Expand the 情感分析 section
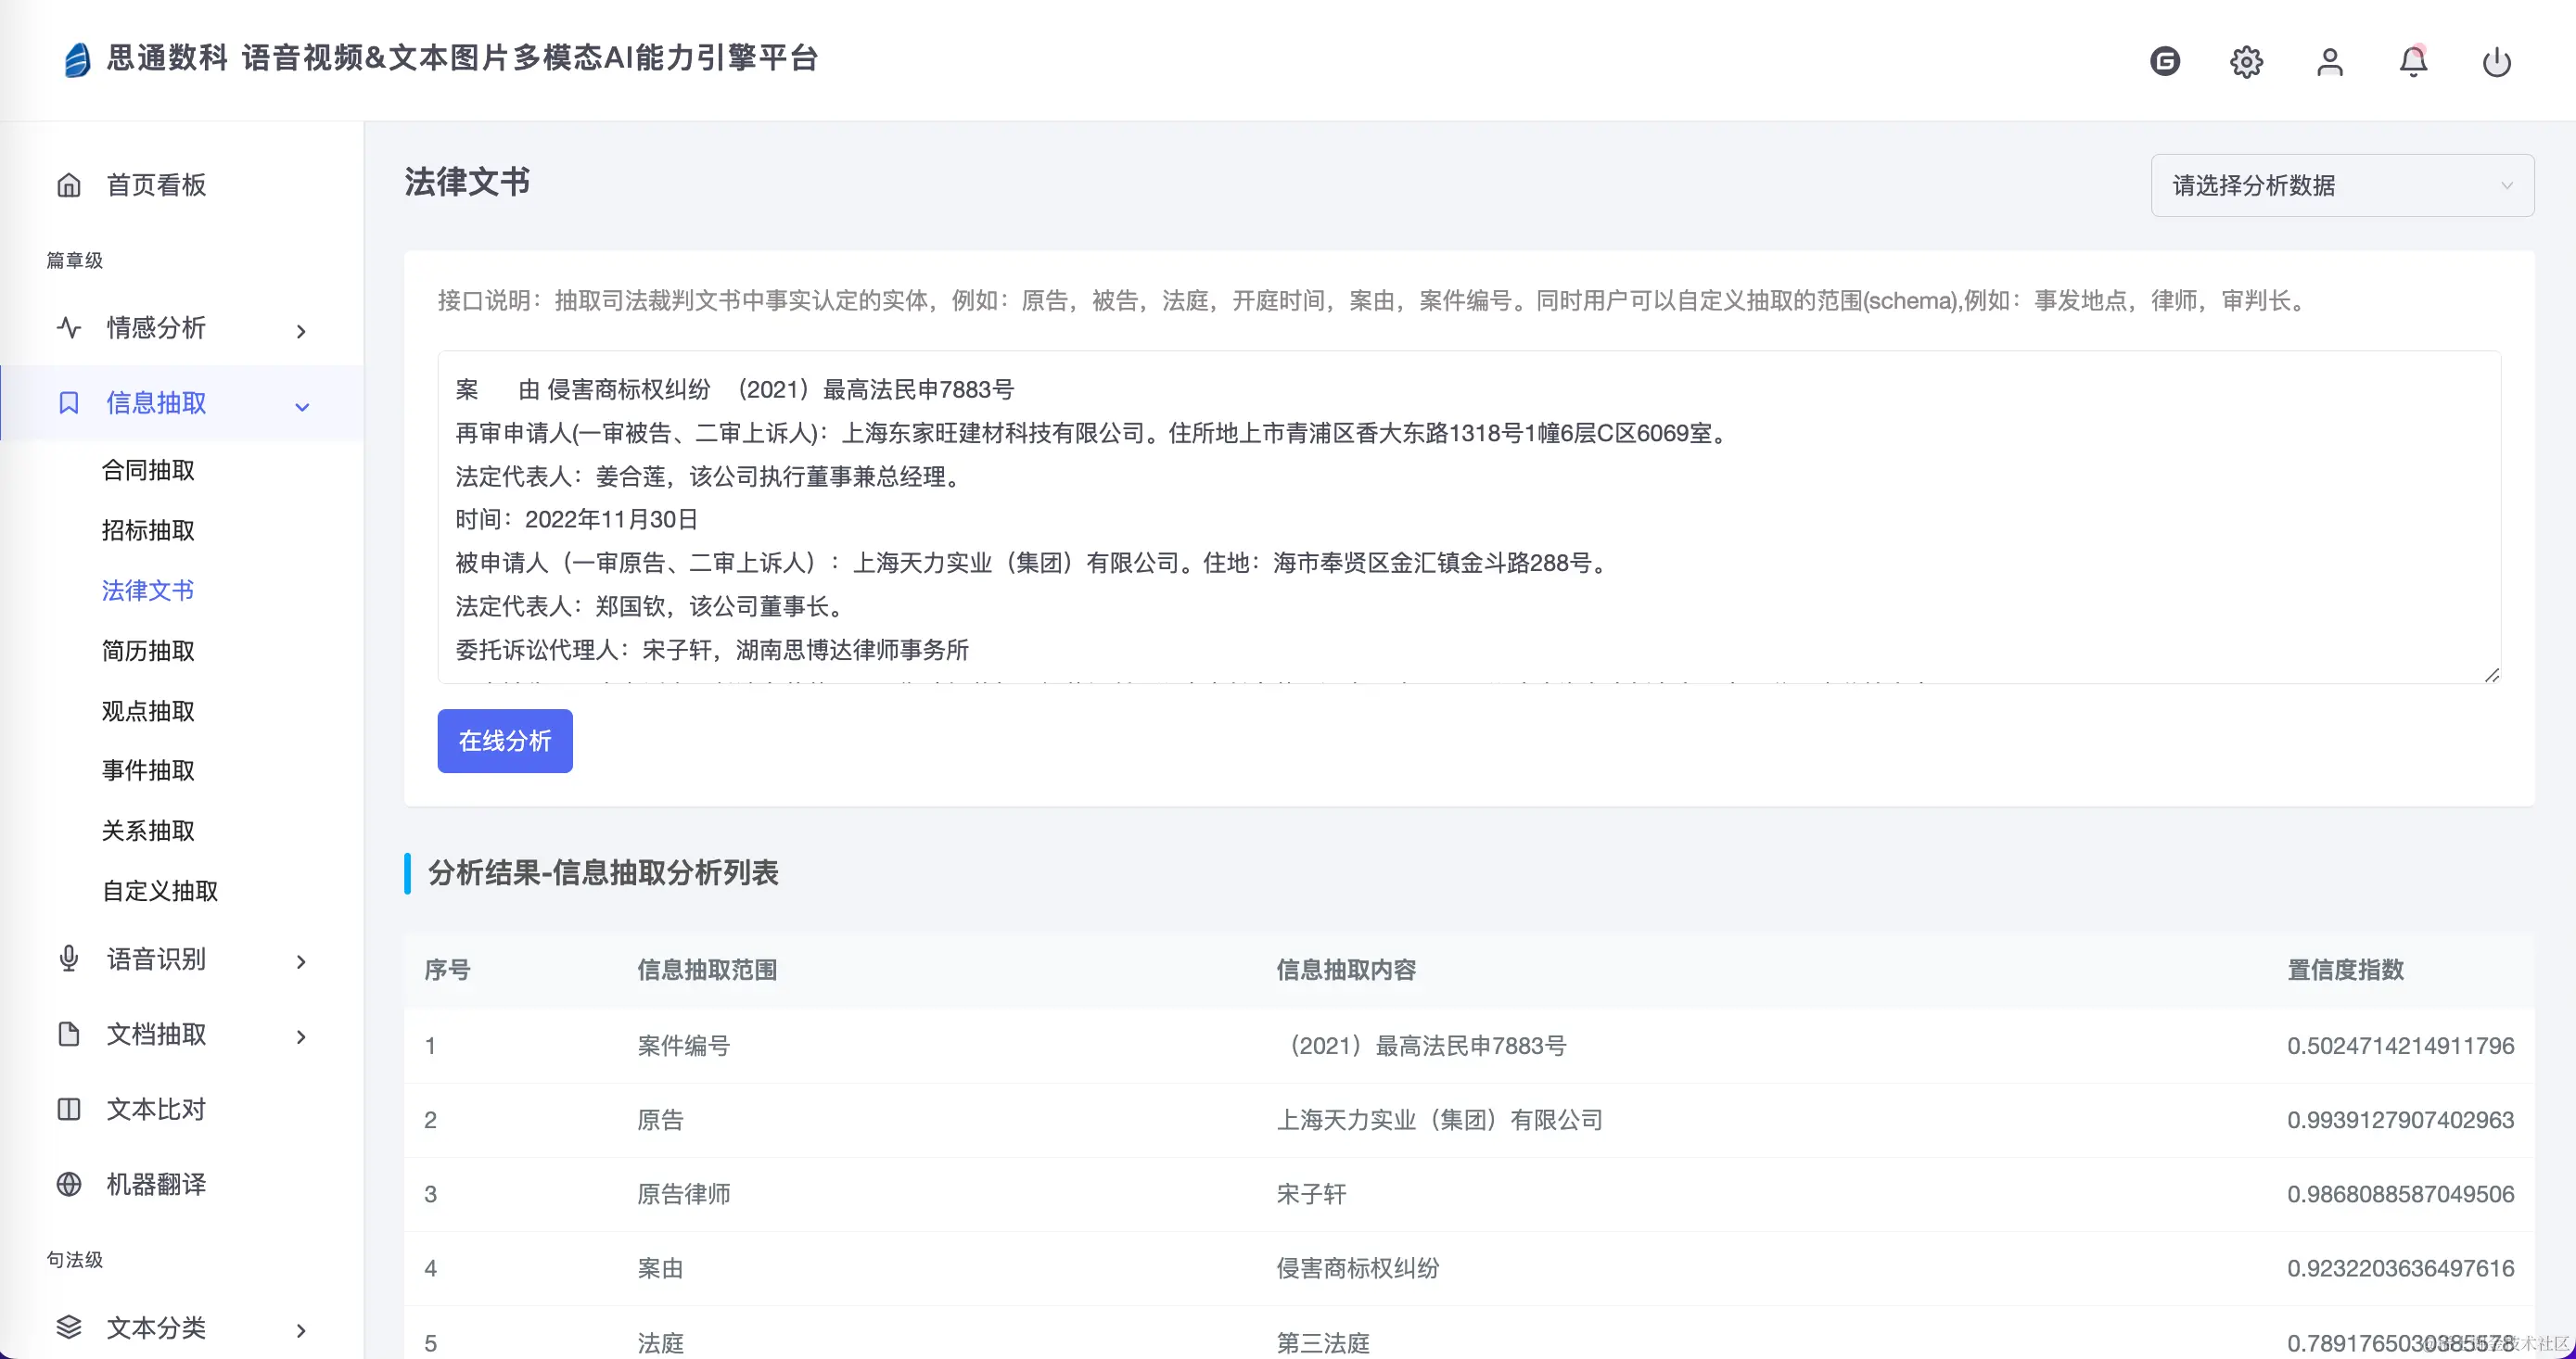This screenshot has height=1359, width=2576. [x=300, y=330]
